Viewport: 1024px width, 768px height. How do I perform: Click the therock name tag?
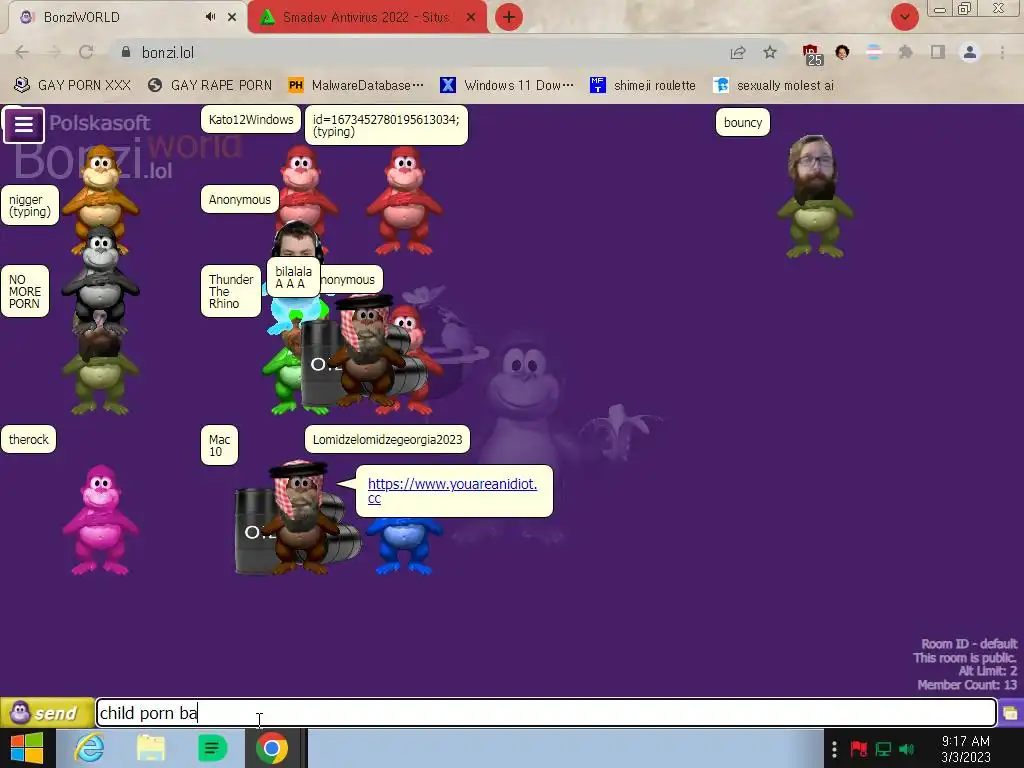point(29,440)
